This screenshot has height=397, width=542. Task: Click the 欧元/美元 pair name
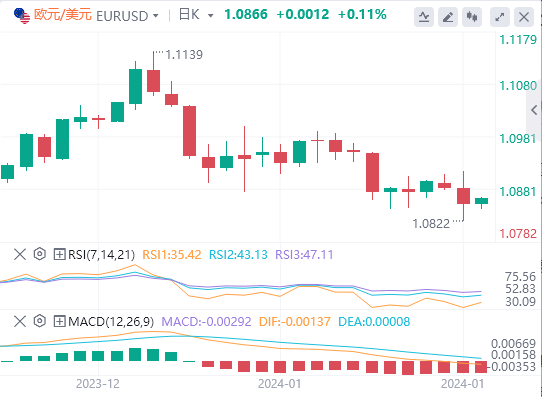click(63, 15)
